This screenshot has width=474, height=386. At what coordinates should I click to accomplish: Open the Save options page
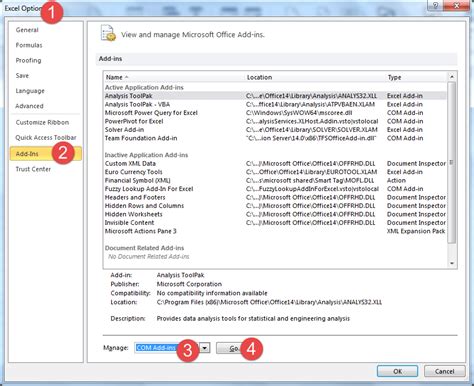point(22,76)
